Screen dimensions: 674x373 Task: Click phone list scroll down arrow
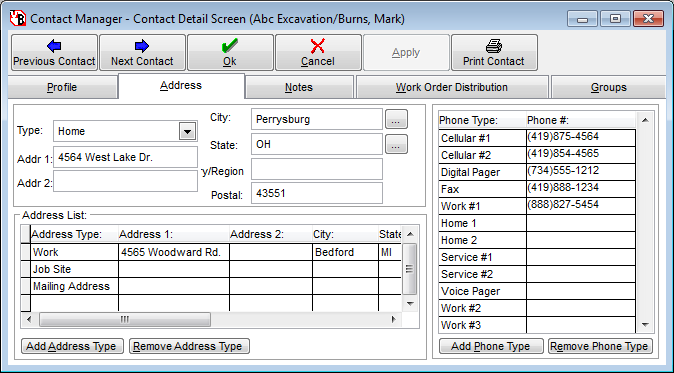click(x=645, y=325)
